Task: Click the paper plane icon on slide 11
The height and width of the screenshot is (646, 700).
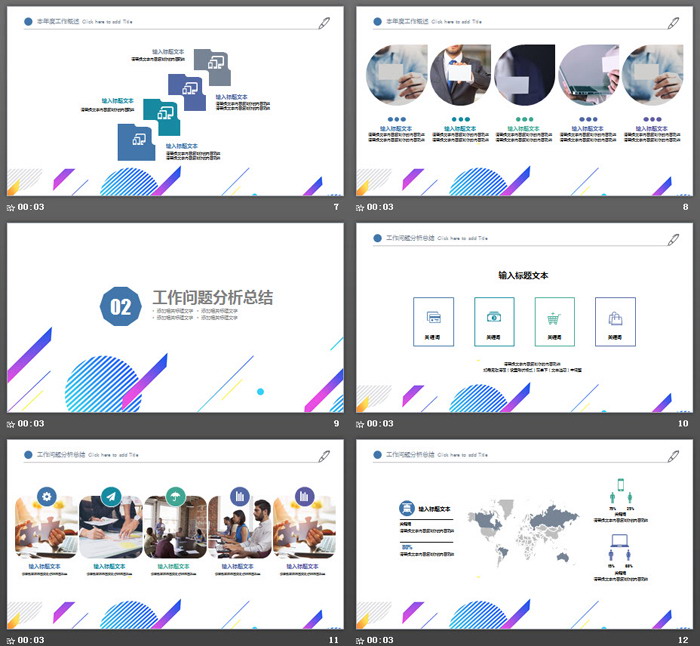Action: pyautogui.click(x=111, y=496)
